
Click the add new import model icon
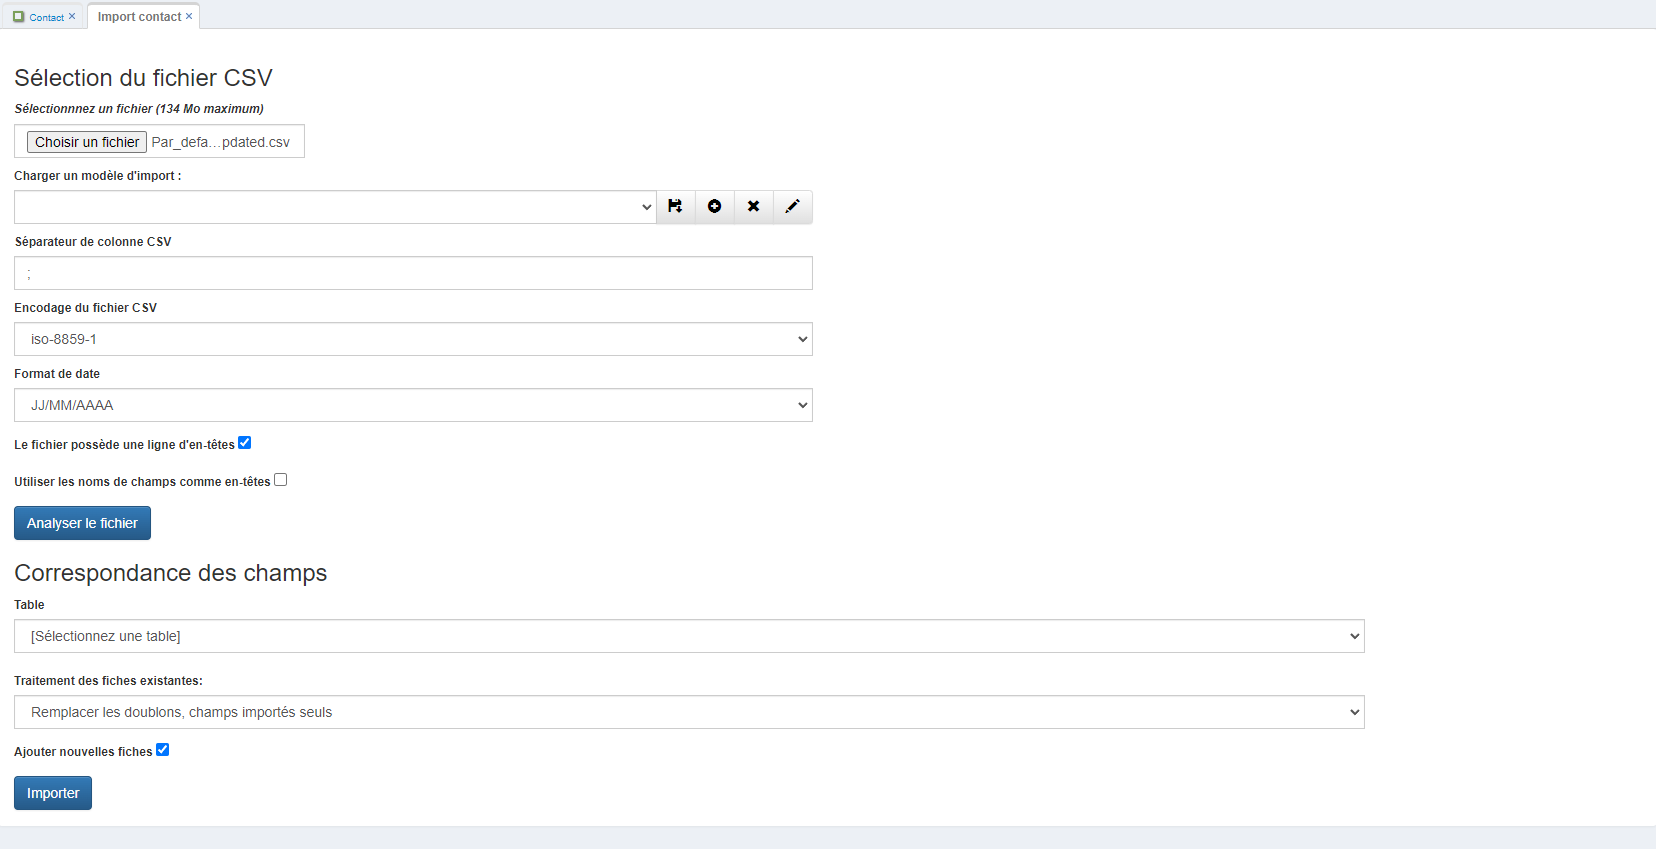[x=715, y=206]
